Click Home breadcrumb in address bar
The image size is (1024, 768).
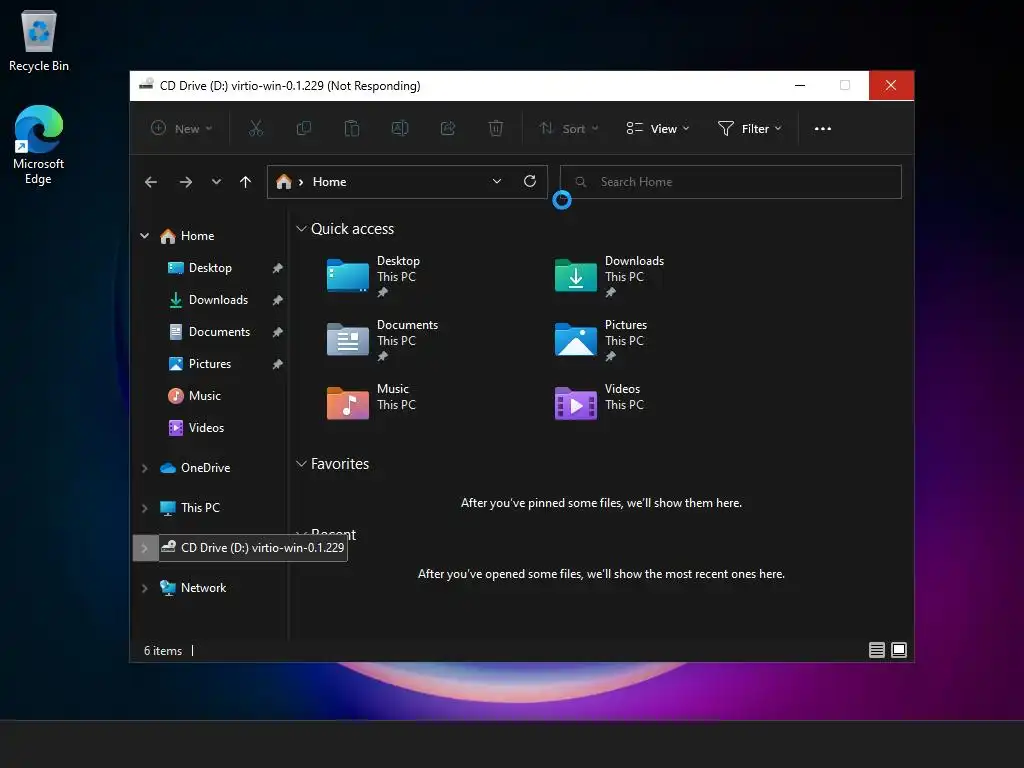(x=329, y=182)
